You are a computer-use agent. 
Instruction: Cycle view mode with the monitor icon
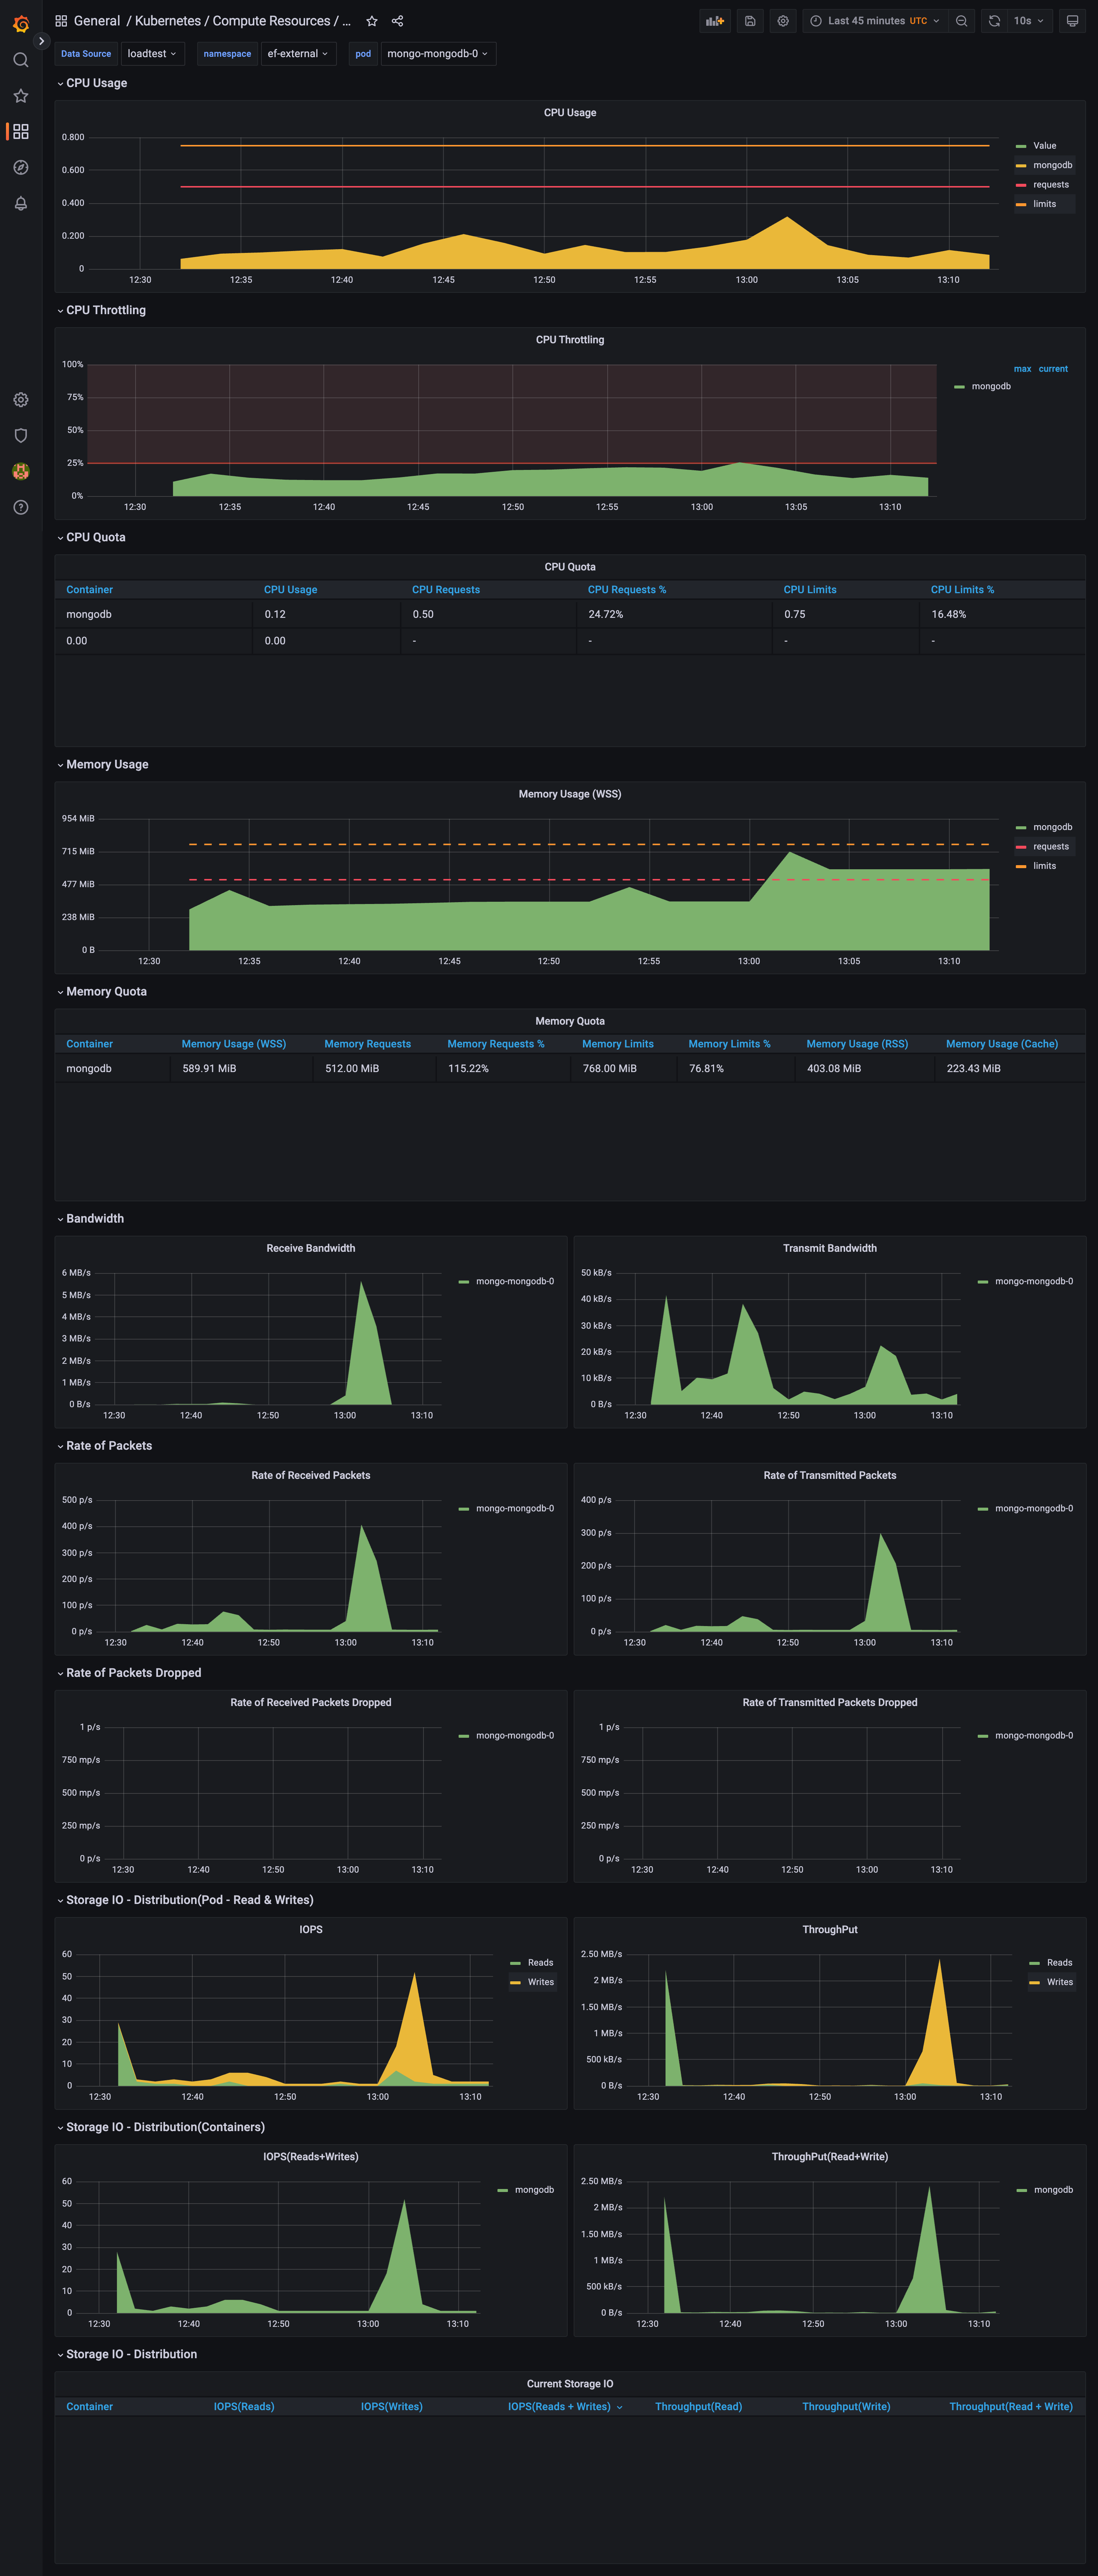[x=1072, y=21]
